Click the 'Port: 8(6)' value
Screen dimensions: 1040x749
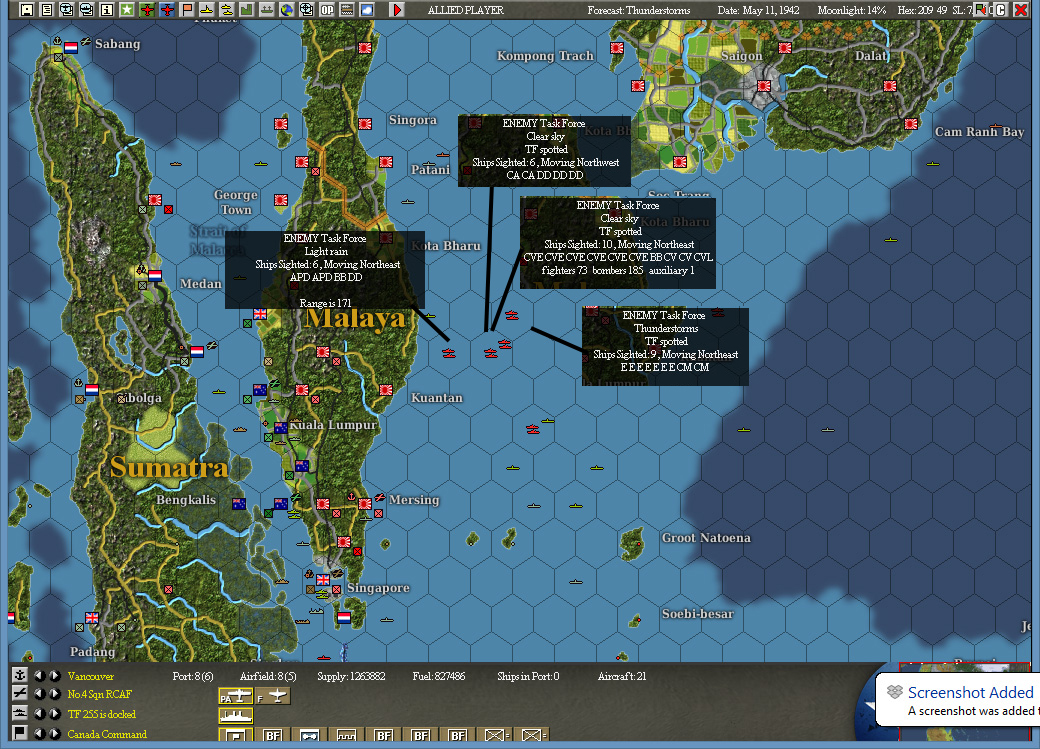(x=193, y=676)
